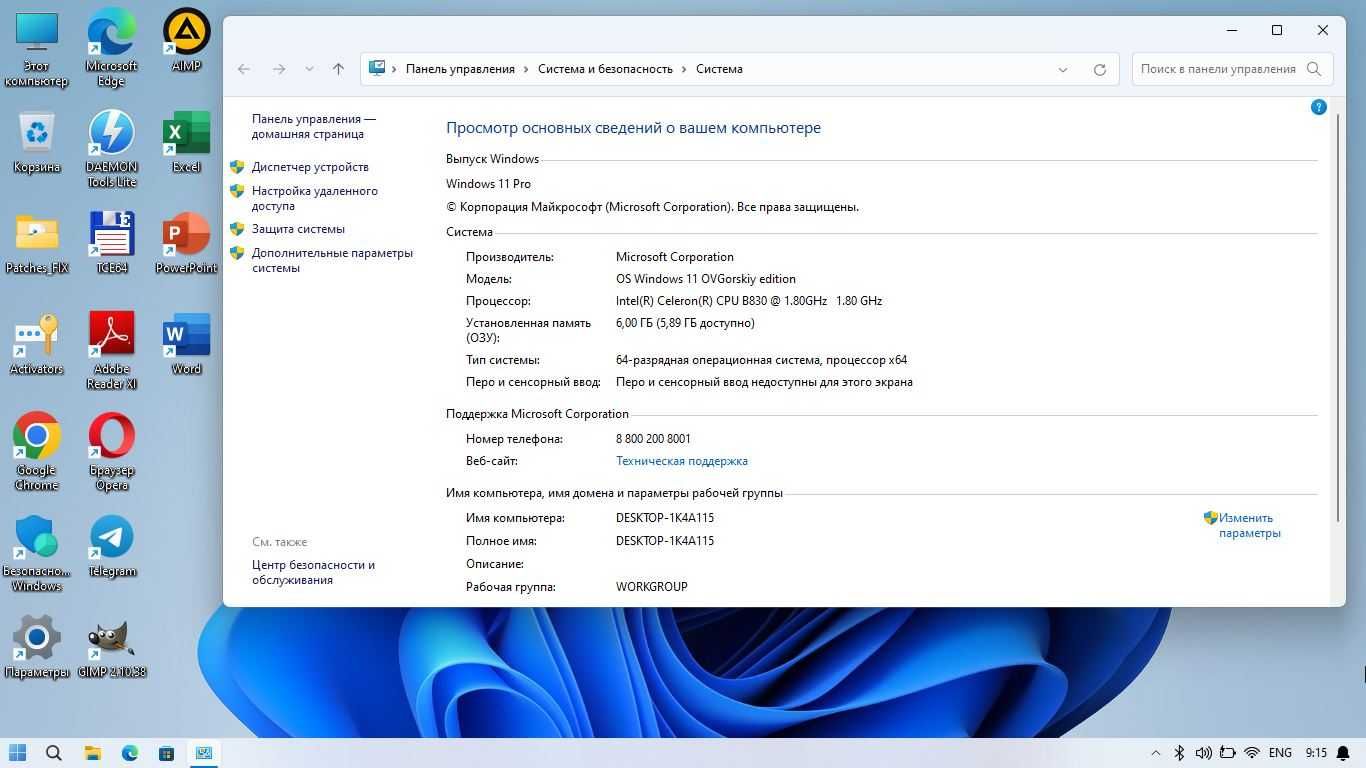Click Изменить параметры link
The height and width of the screenshot is (768, 1366).
(1249, 526)
